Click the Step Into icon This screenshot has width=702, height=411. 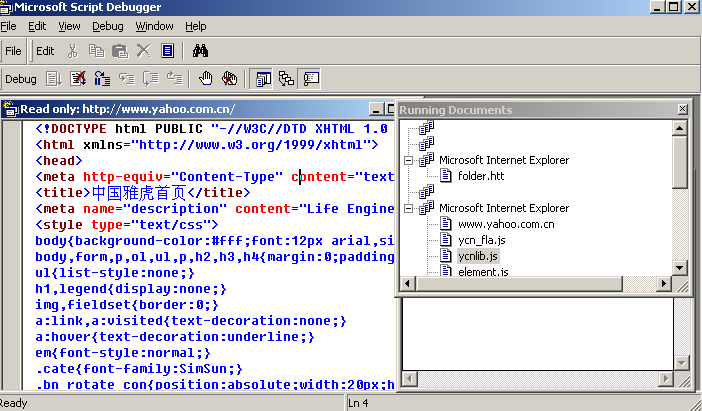127,79
